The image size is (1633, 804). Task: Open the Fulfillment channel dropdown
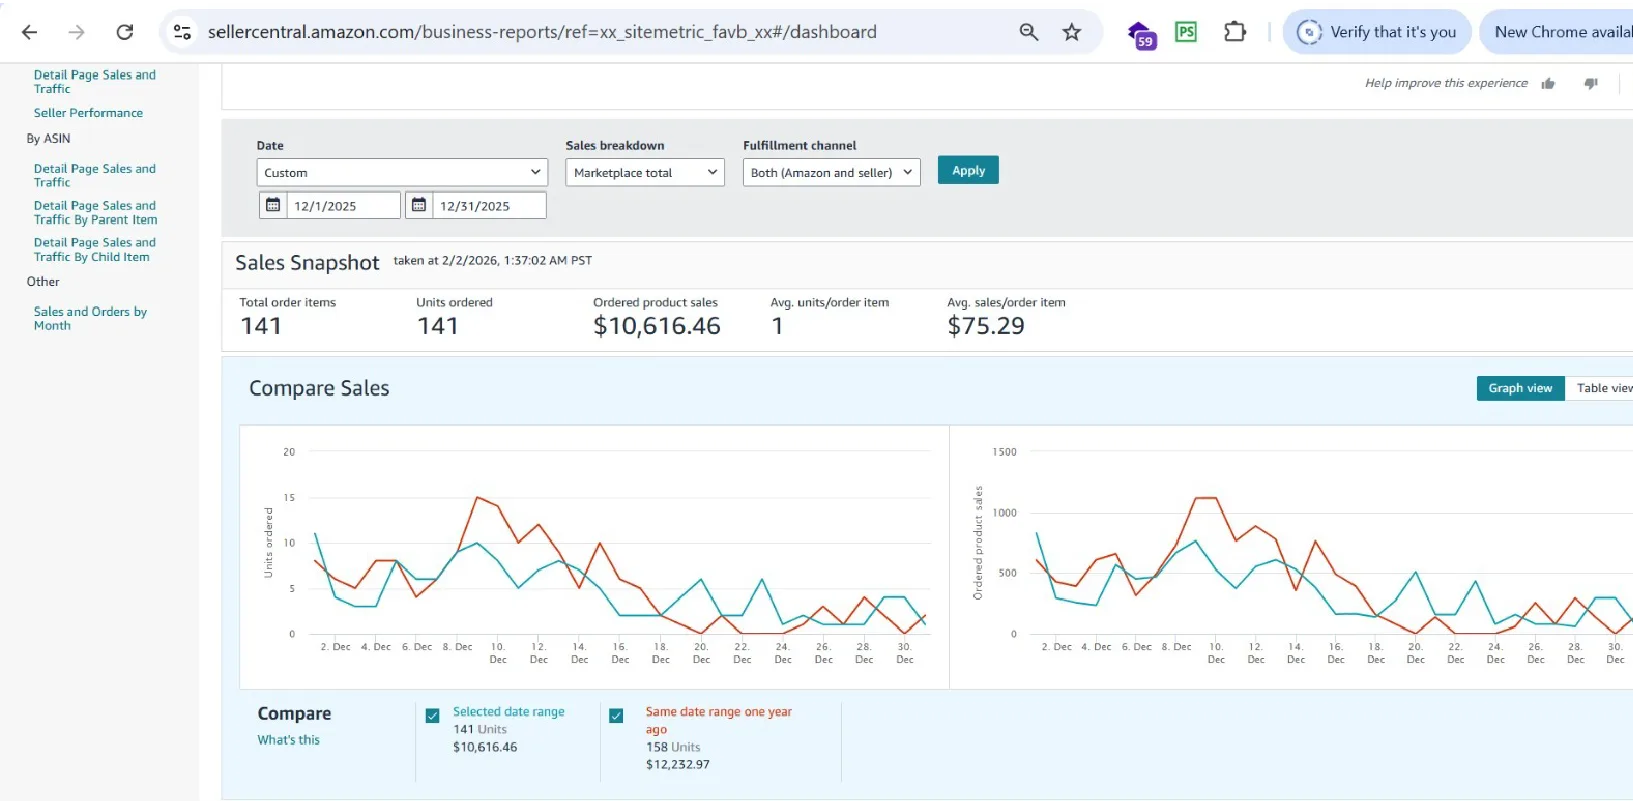(x=831, y=173)
